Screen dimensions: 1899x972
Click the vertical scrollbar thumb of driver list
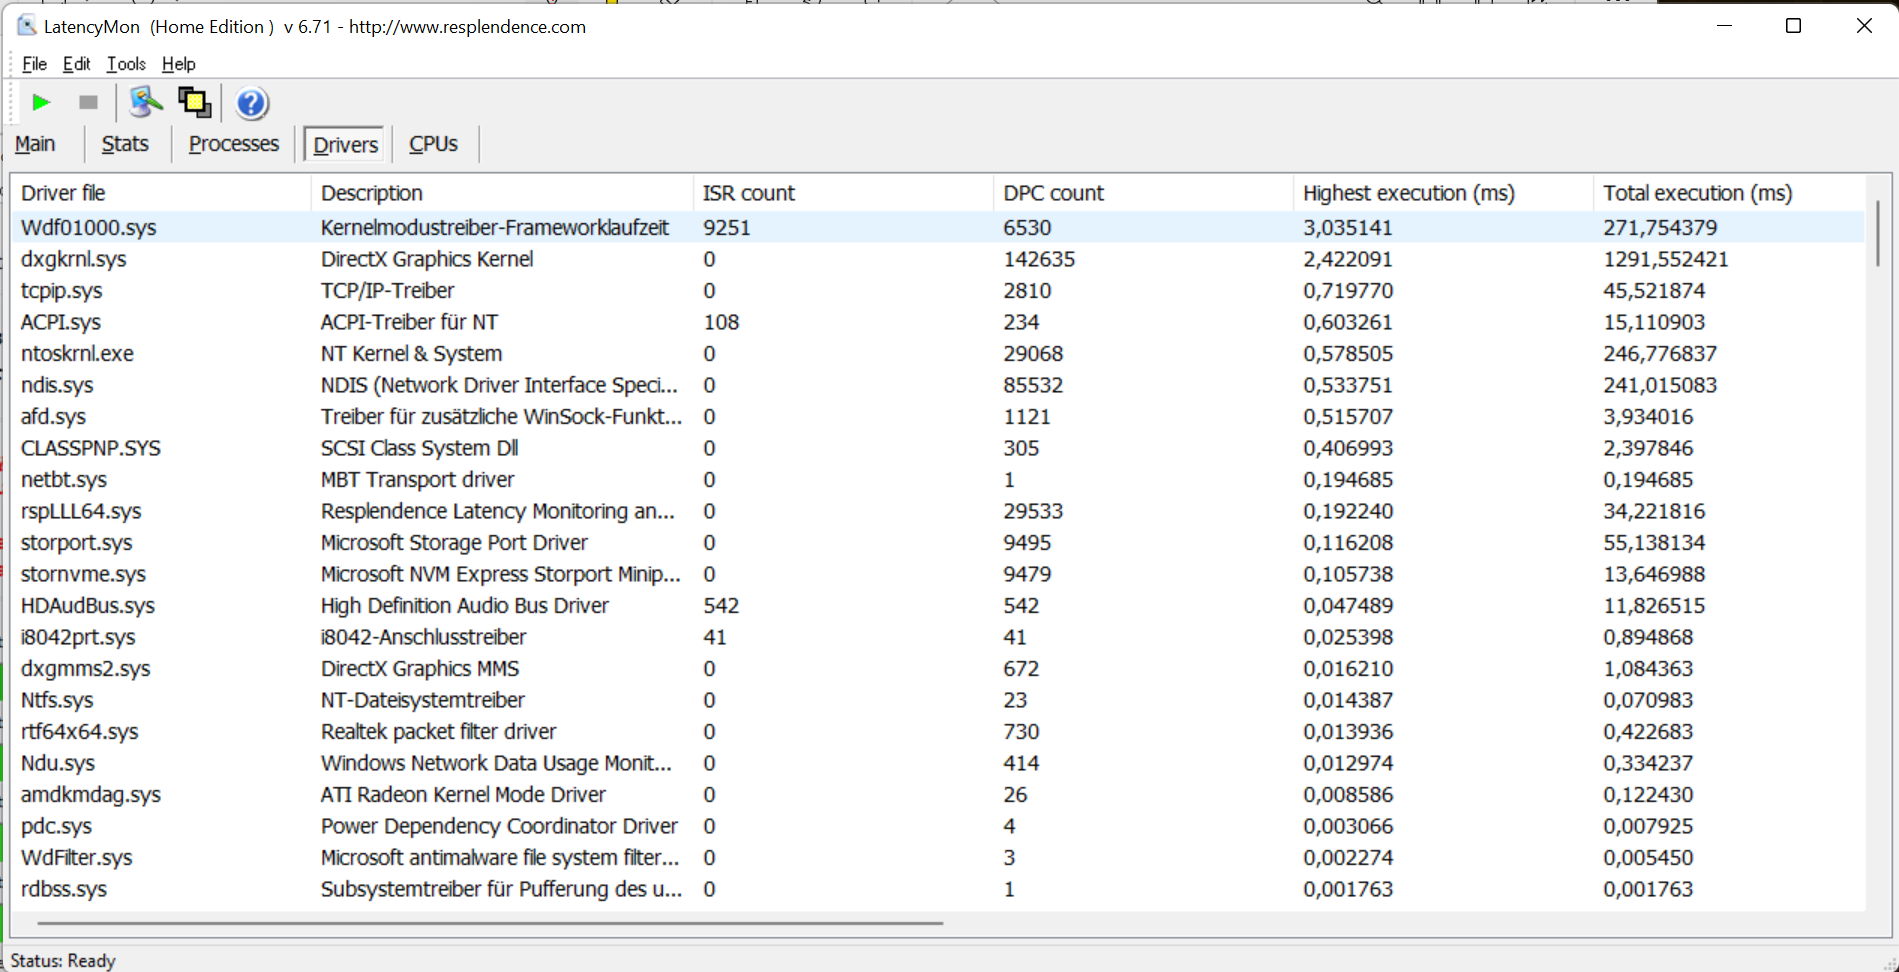[1877, 232]
